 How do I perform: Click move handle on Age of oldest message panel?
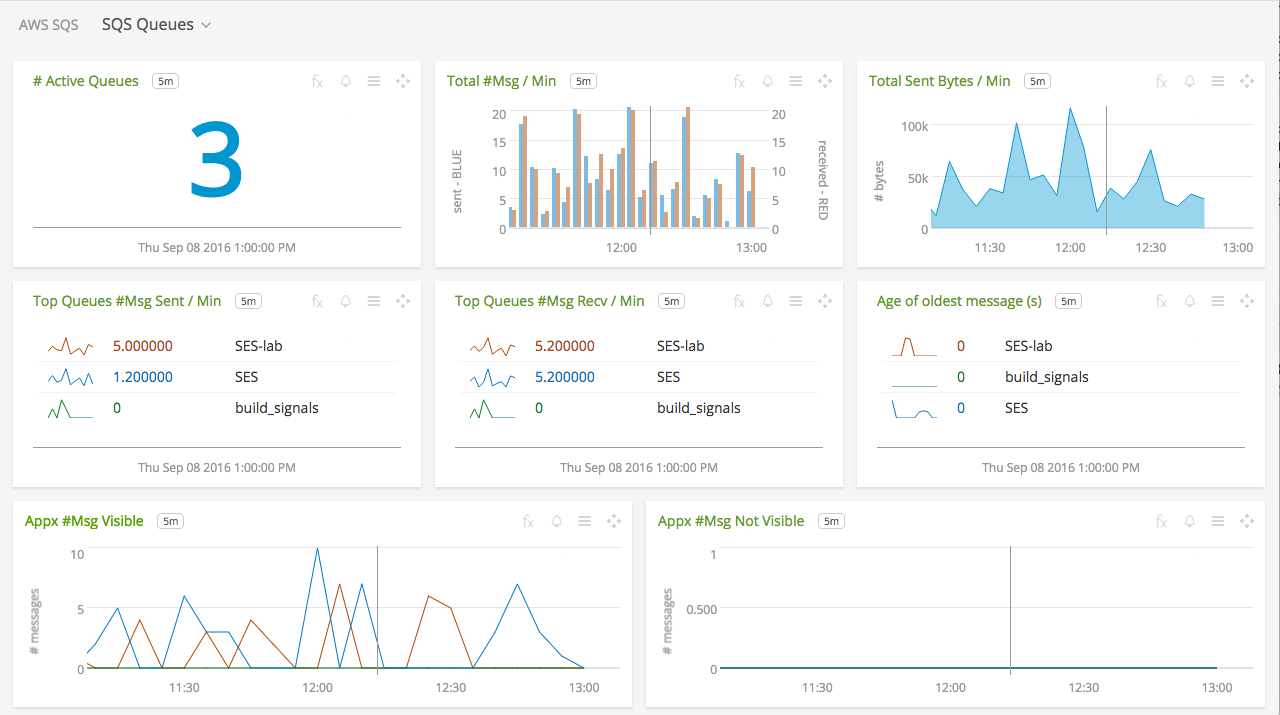[x=1247, y=301]
